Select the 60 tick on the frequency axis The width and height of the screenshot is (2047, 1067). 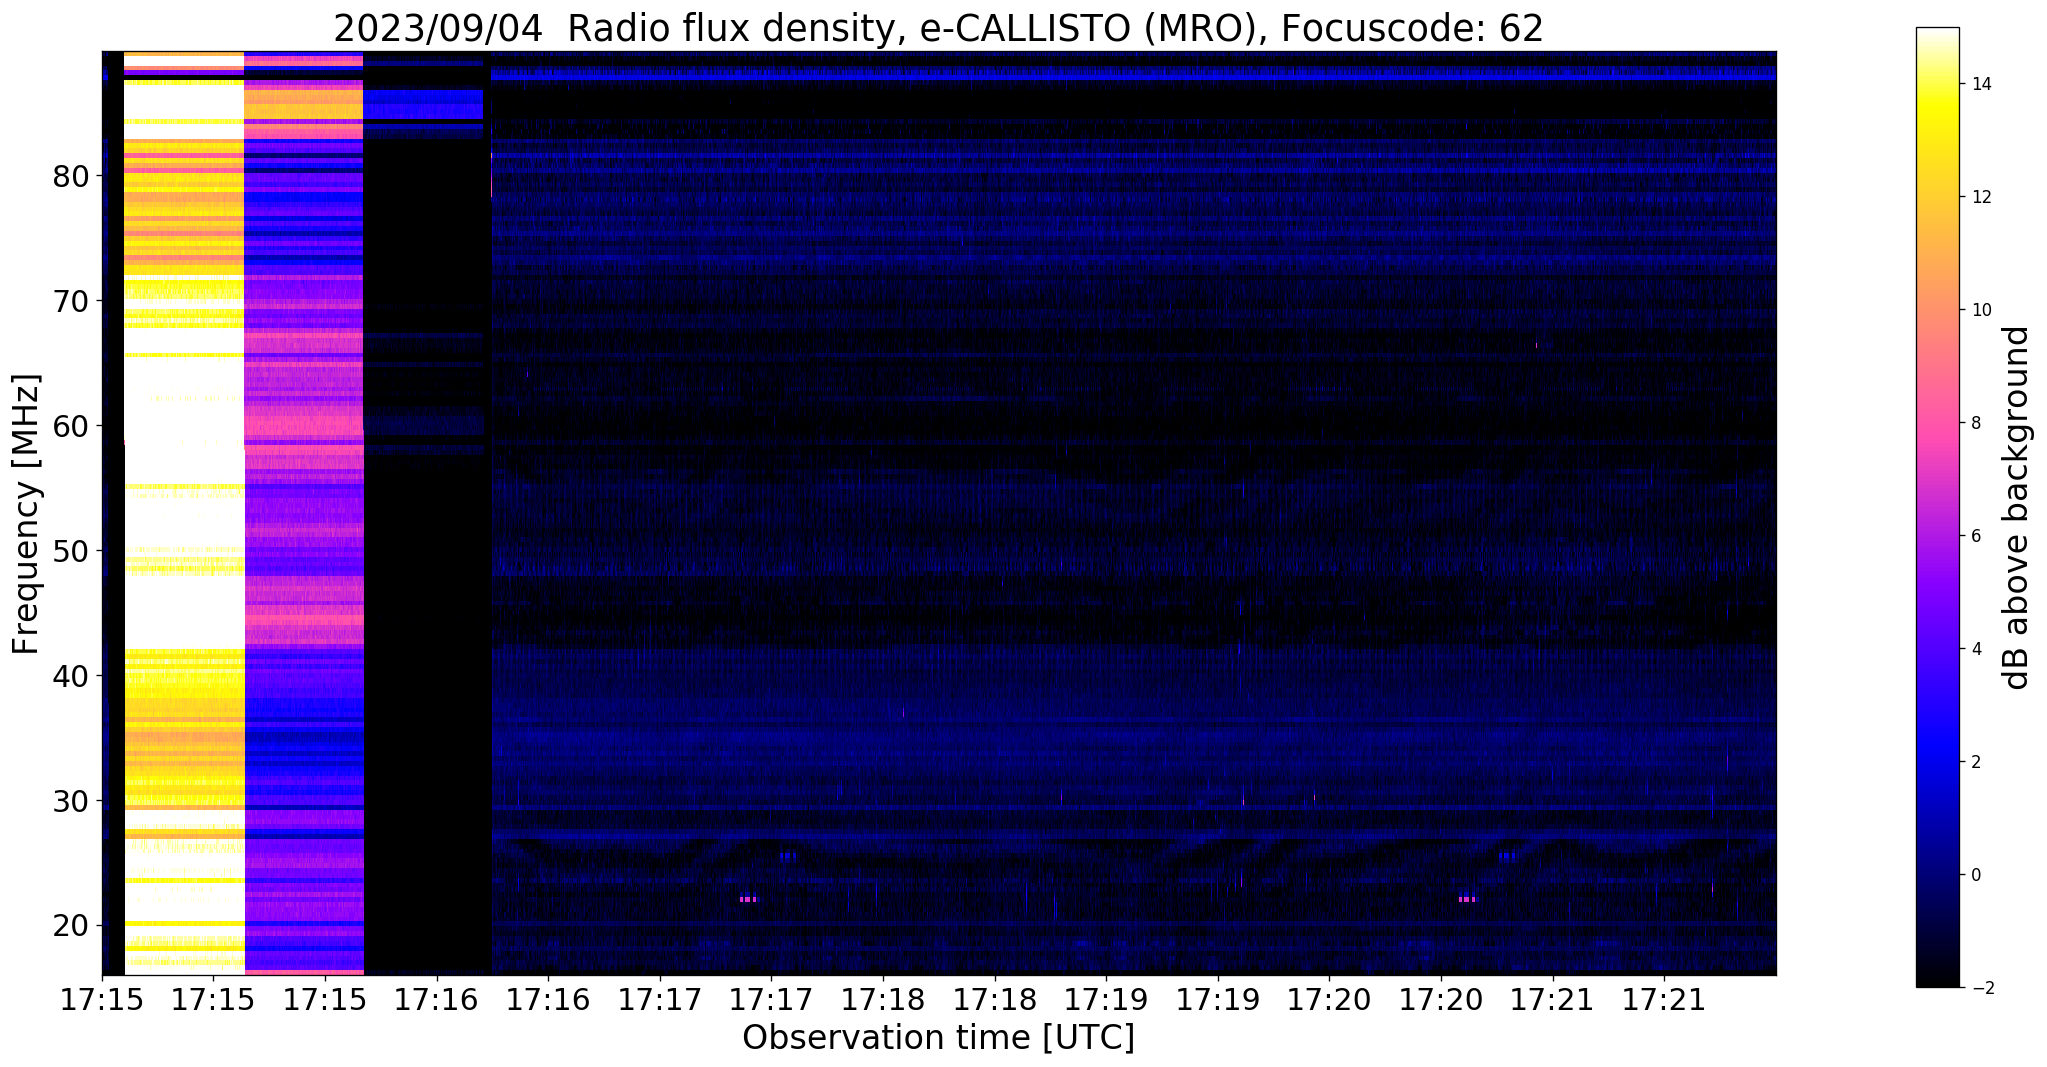[71, 426]
